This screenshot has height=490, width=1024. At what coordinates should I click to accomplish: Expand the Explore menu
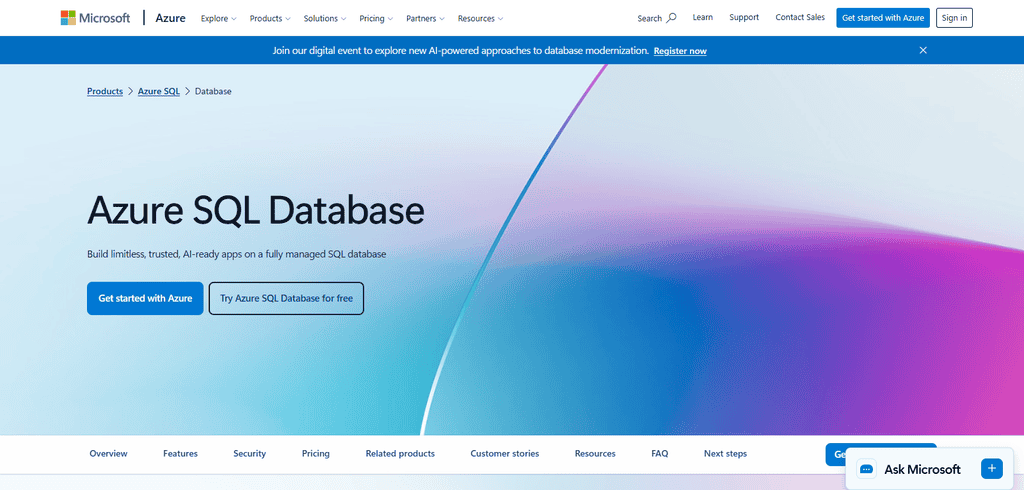(219, 18)
